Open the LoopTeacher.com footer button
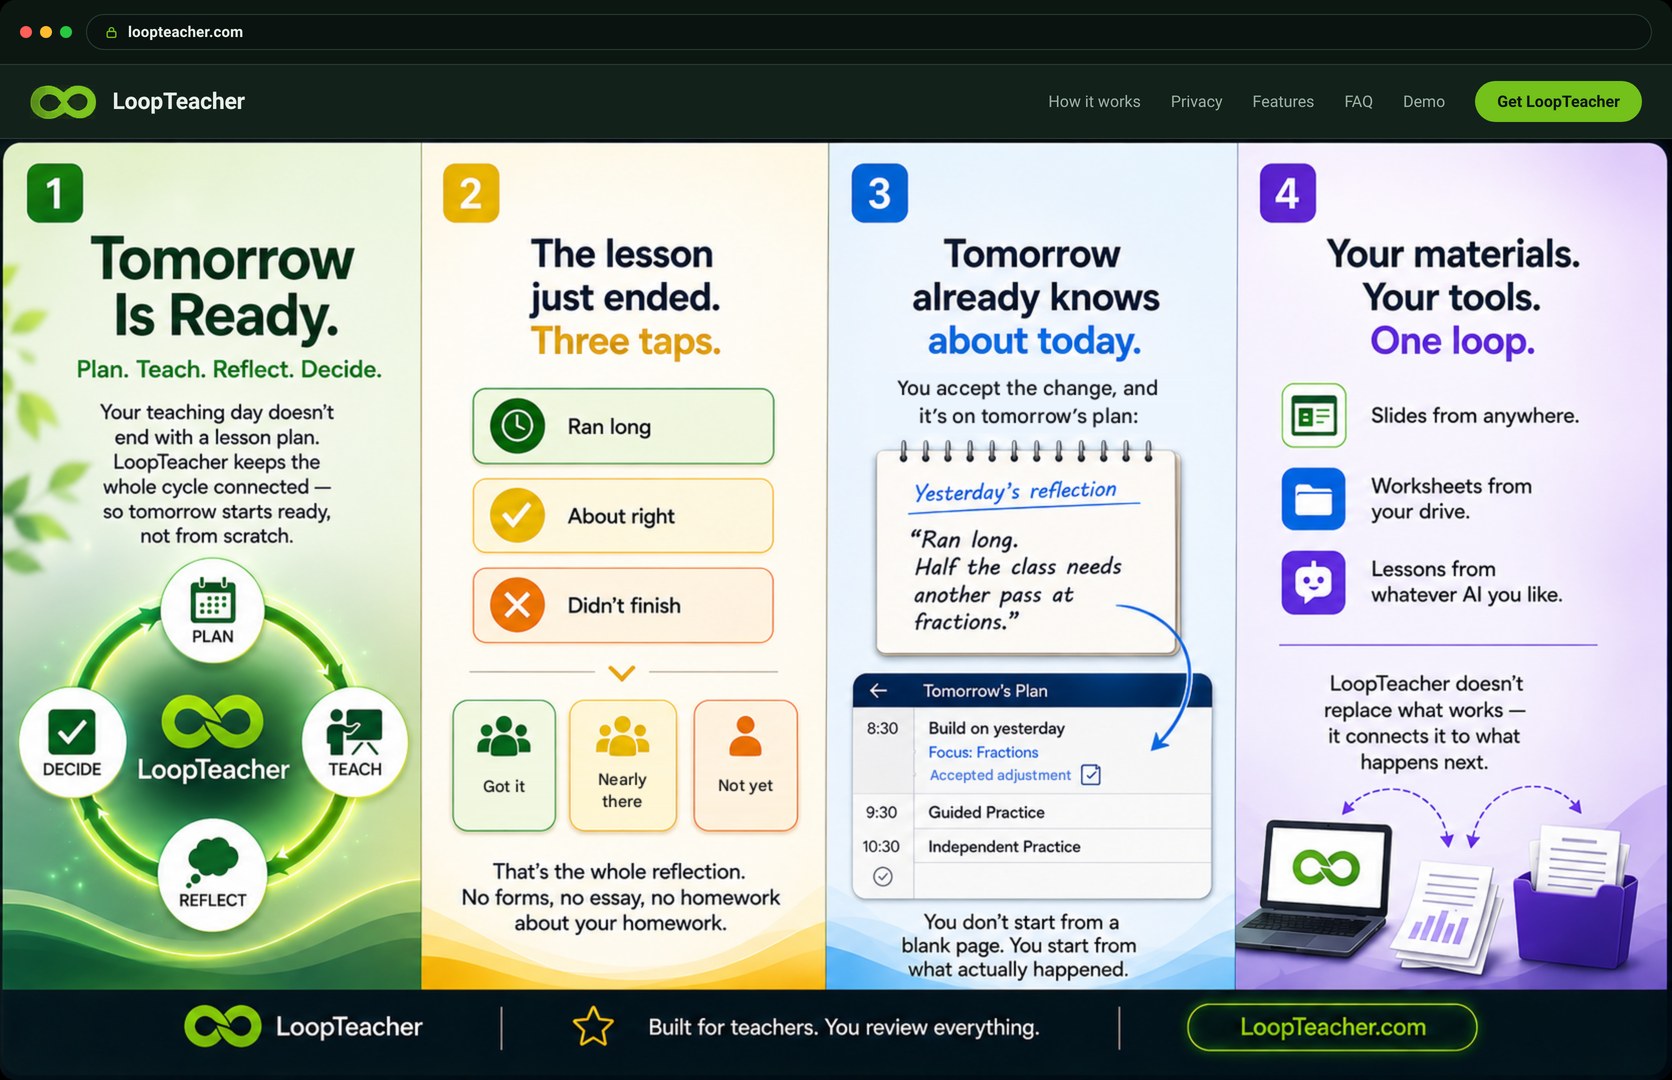The image size is (1672, 1080). (1332, 1027)
